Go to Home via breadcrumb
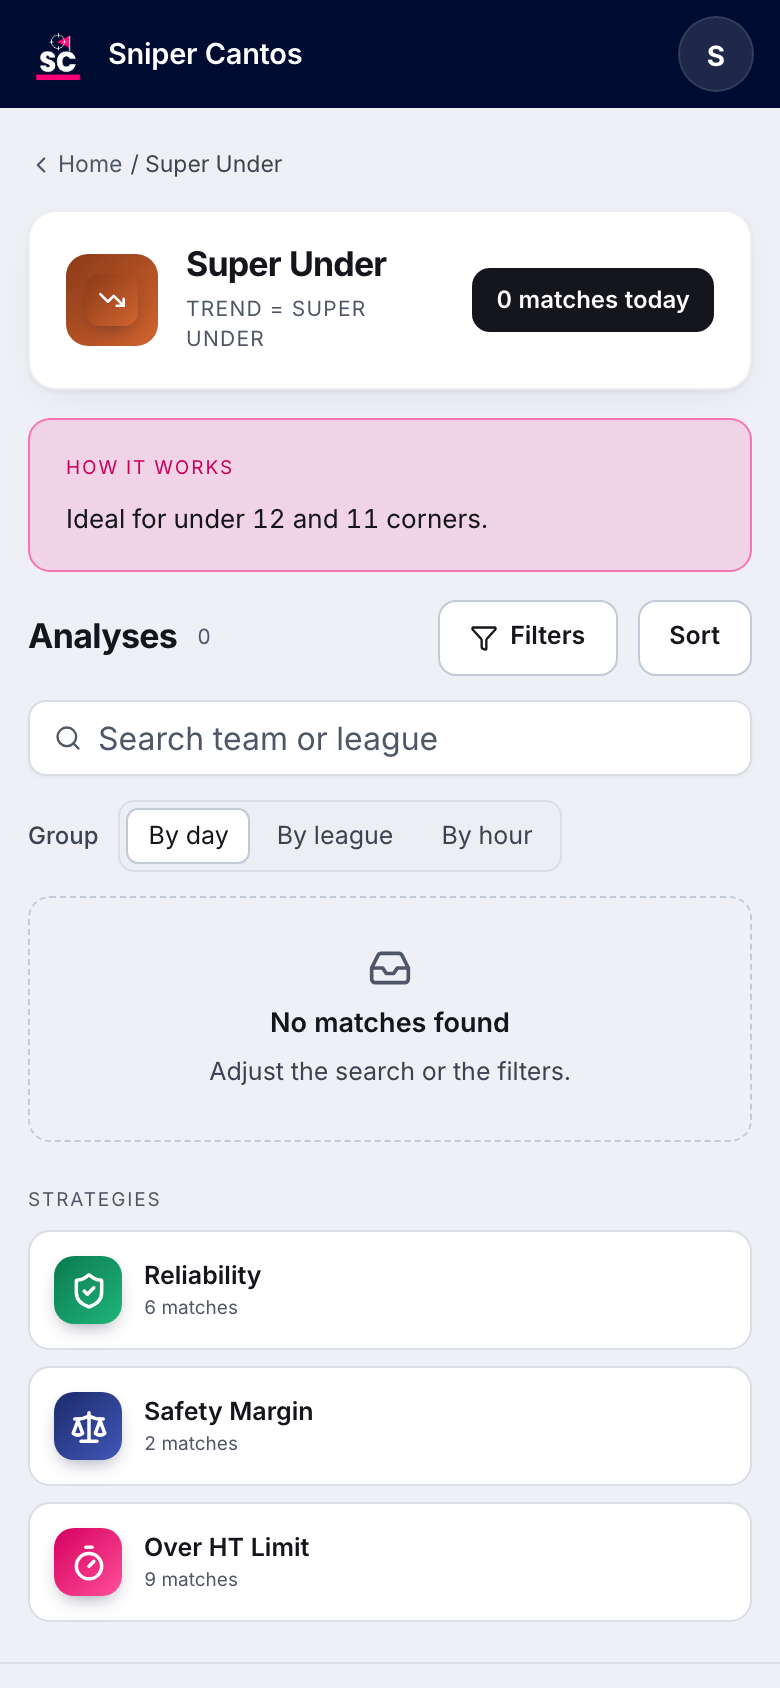This screenshot has height=1688, width=780. click(90, 164)
